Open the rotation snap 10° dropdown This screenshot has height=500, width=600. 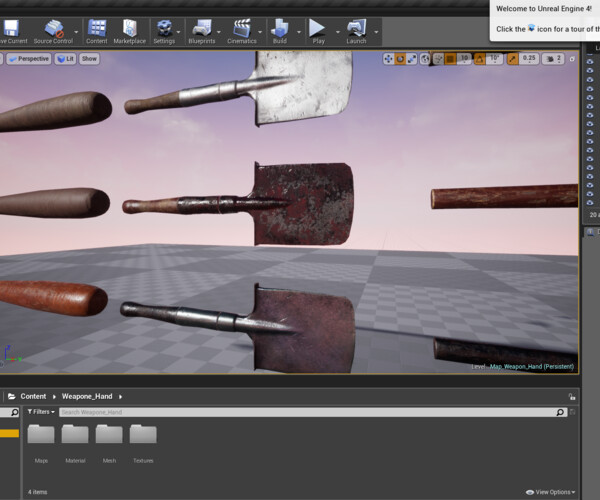[x=494, y=59]
